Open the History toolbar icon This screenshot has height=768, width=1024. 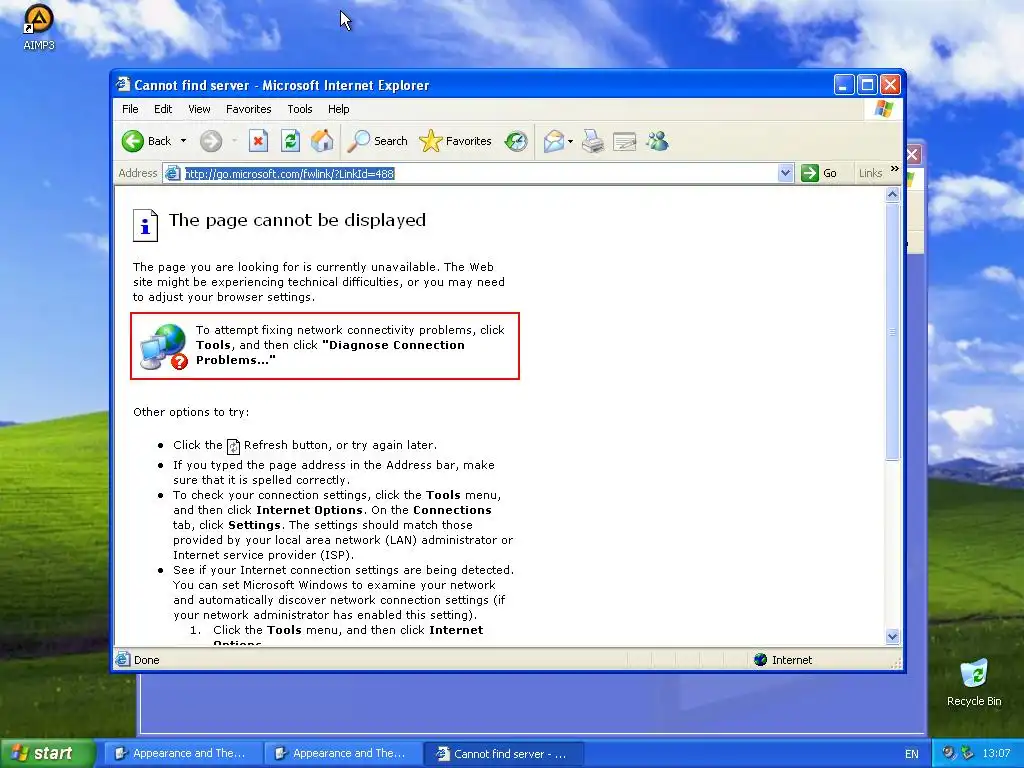tap(516, 141)
